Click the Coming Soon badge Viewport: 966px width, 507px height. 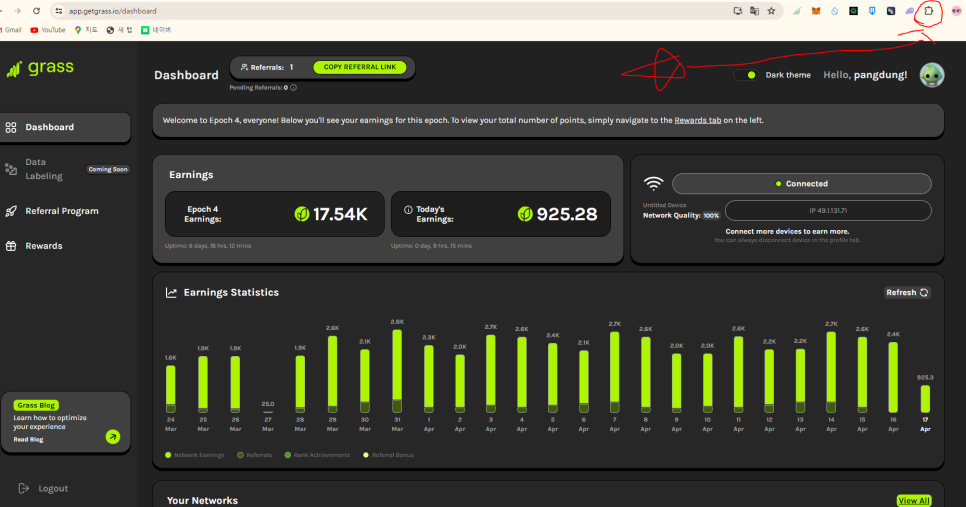coord(108,169)
